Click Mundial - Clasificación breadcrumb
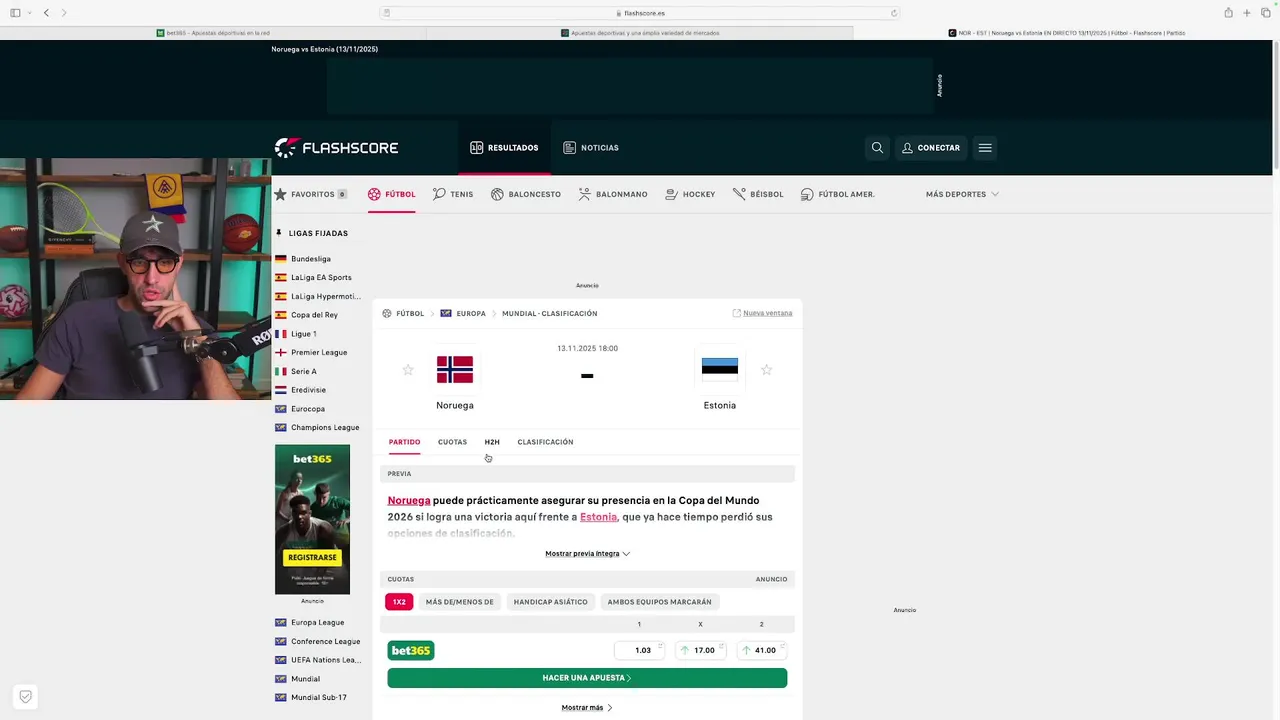1280x720 pixels. 549,313
